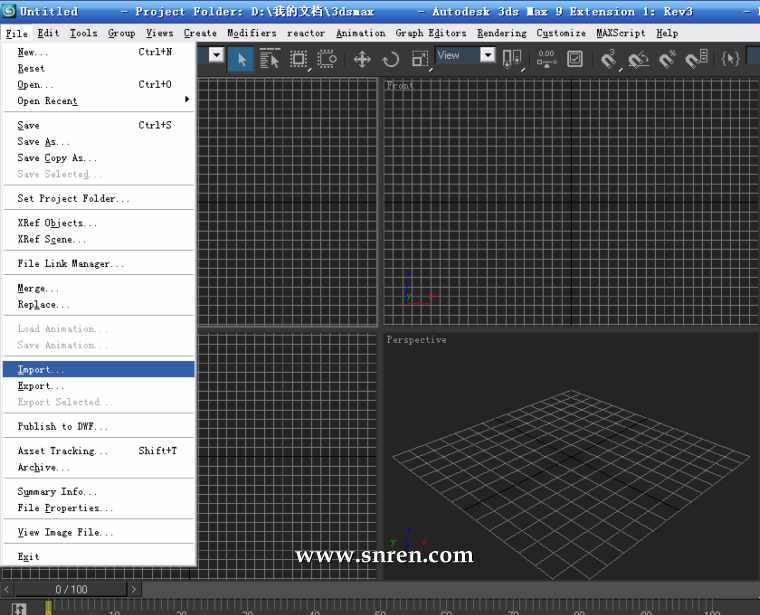Choose Open... in the File menu
Viewport: 760px width, 615px height.
tap(99, 84)
